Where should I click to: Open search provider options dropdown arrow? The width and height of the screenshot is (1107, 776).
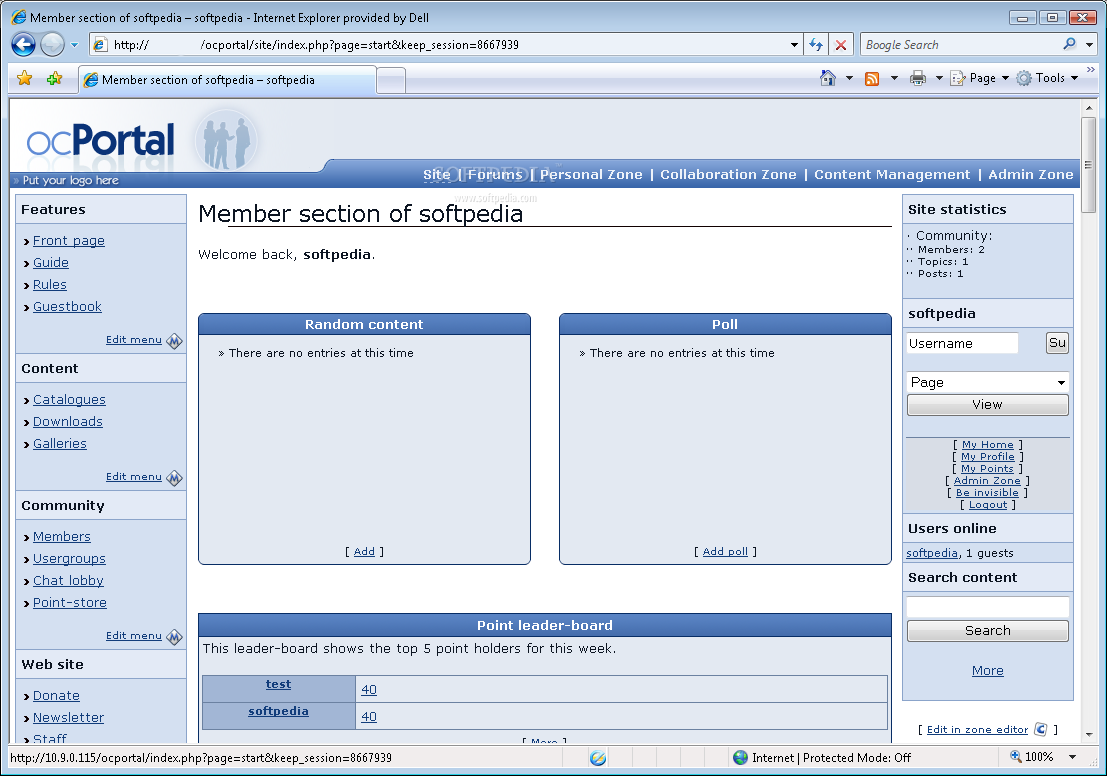coord(1089,44)
